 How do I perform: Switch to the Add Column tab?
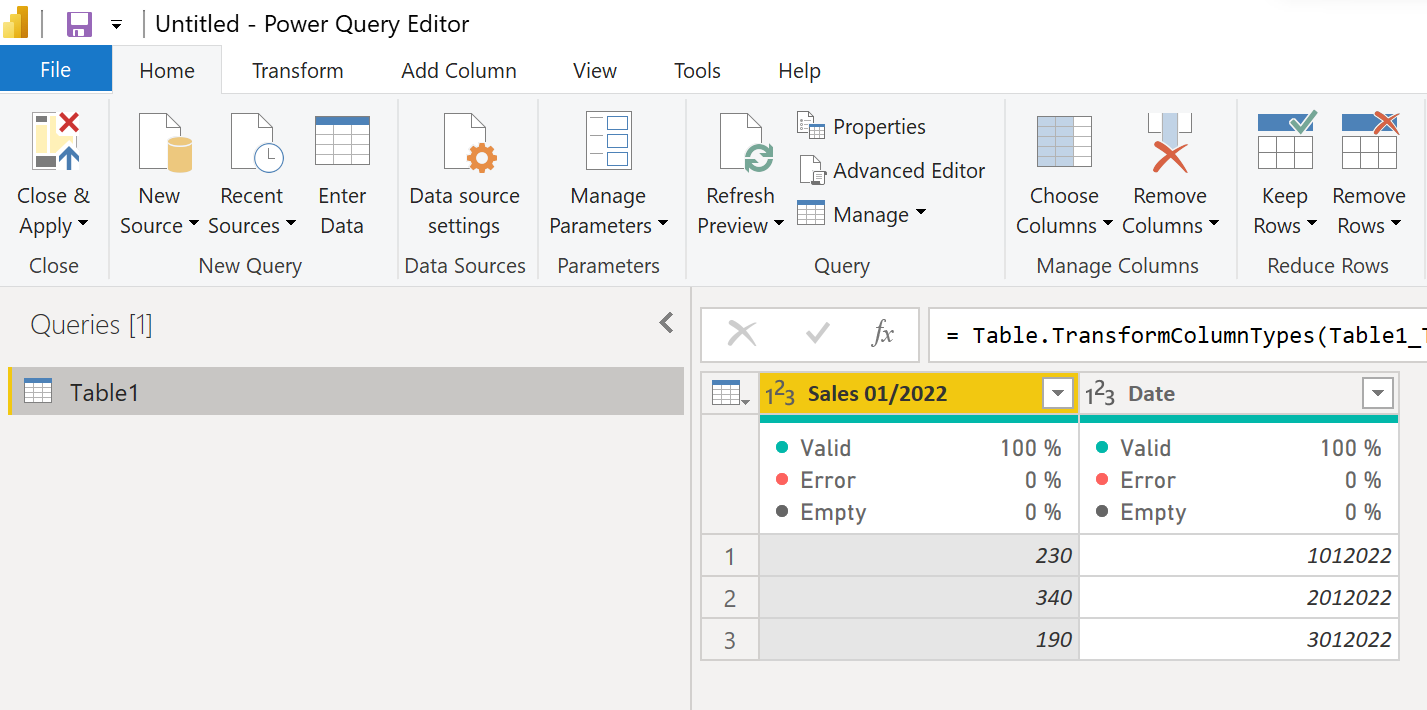(459, 70)
